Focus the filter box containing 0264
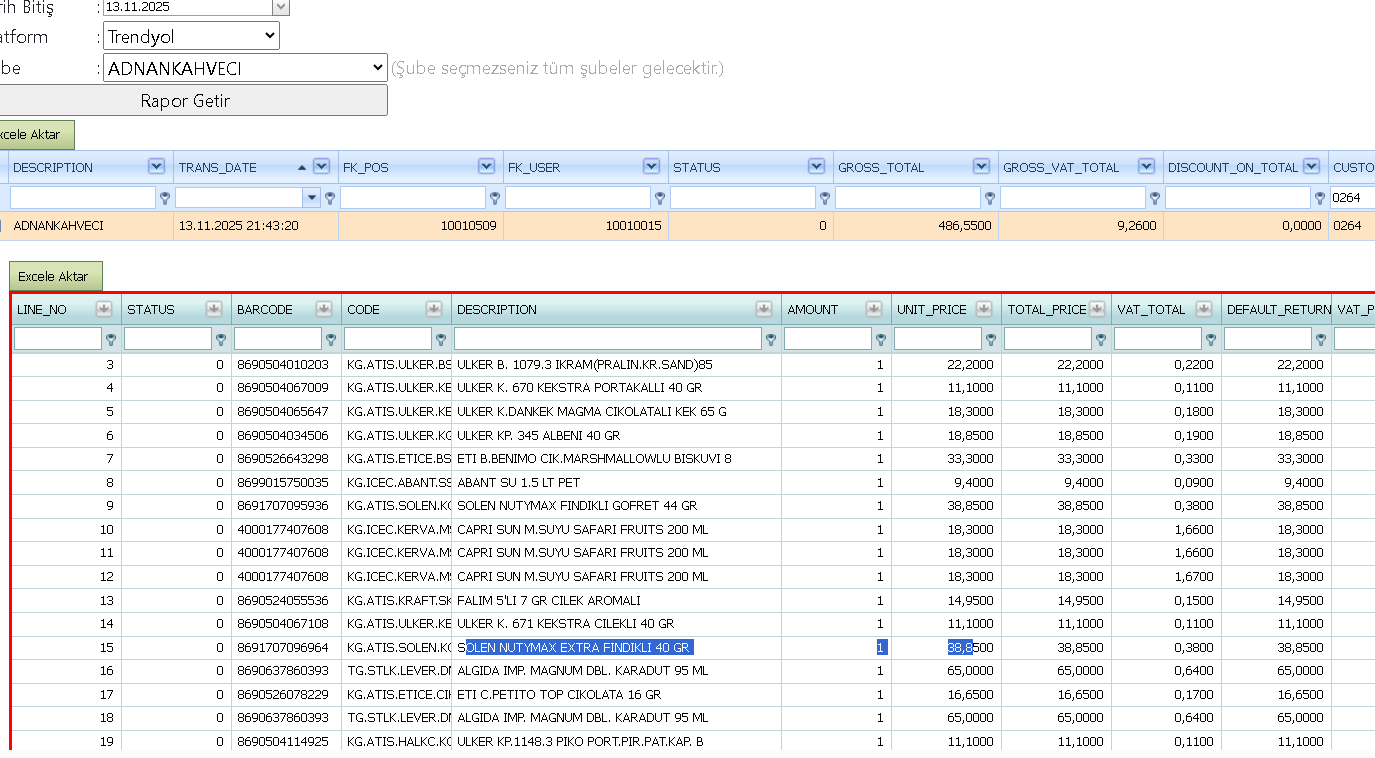Viewport: 1375px width, 758px height. click(x=1352, y=198)
